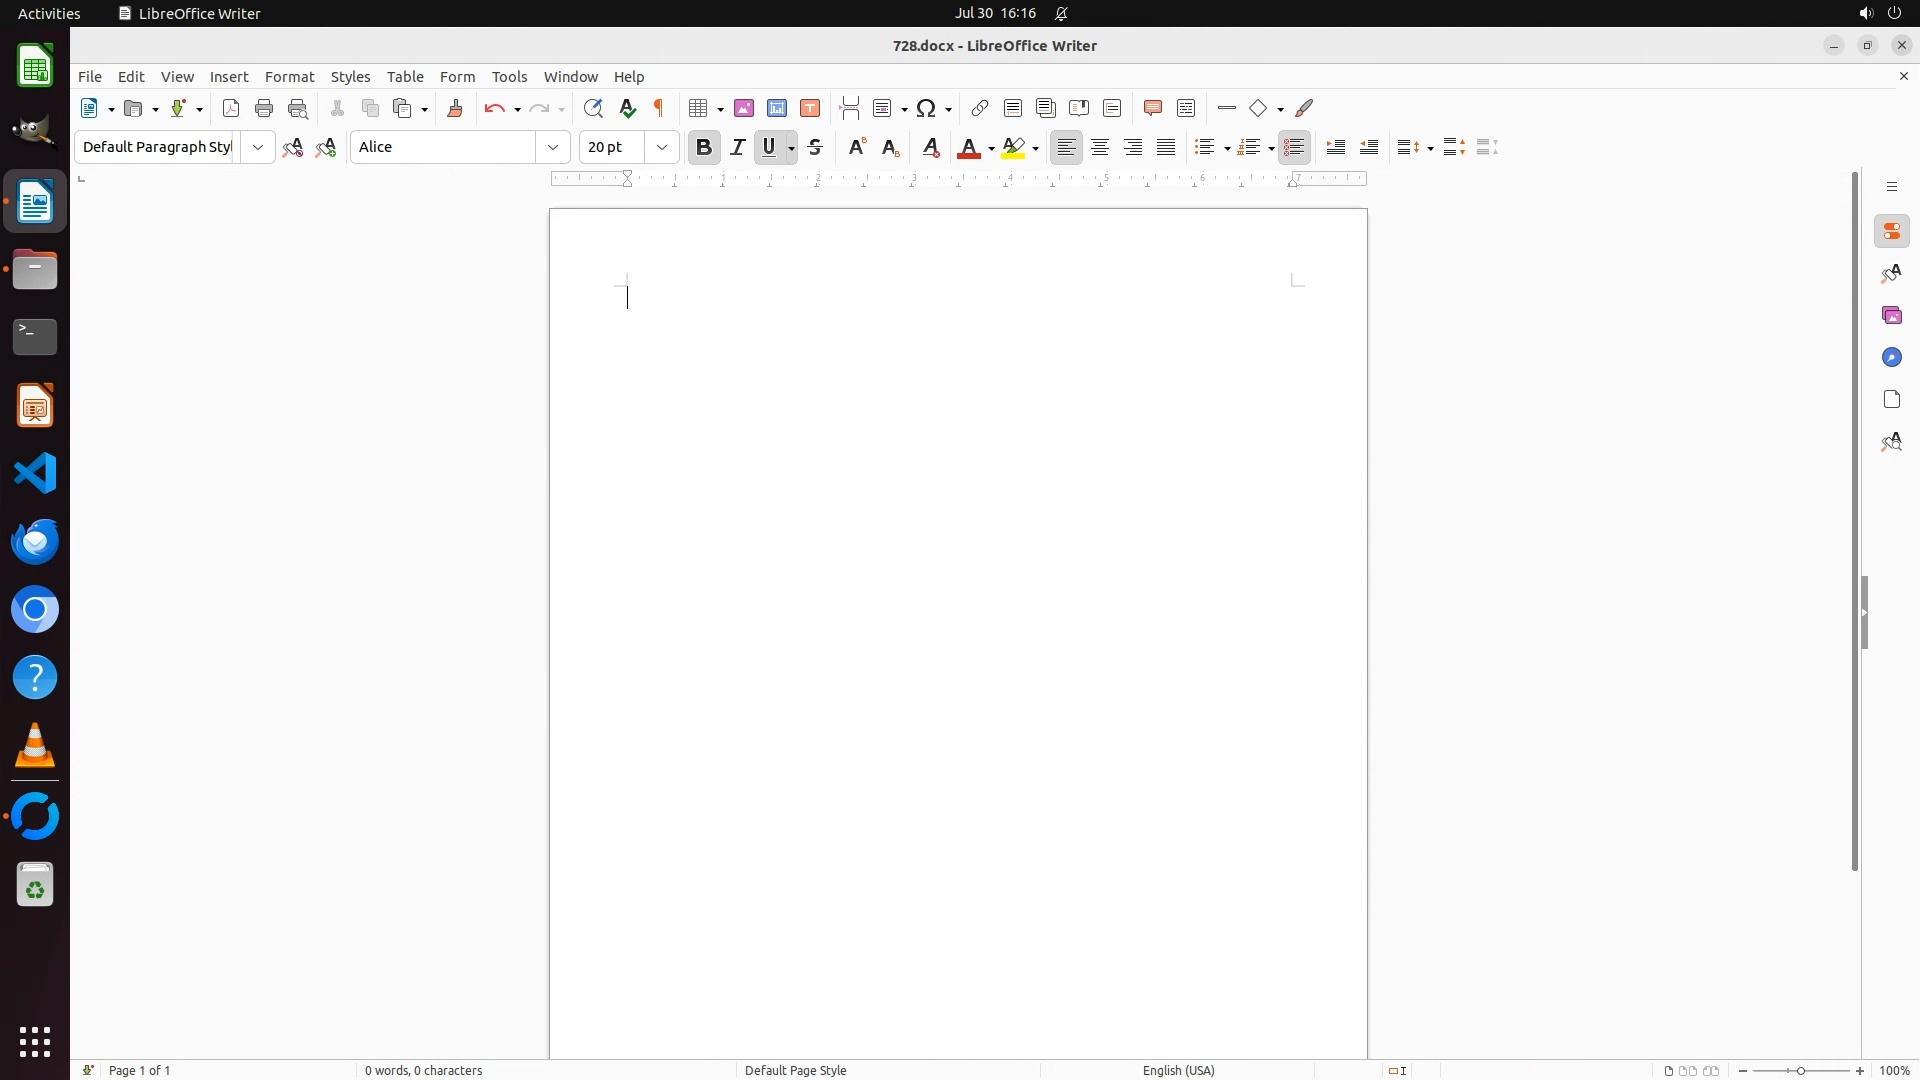
Task: Open the Gallery sidebar panel
Action: [1892, 316]
